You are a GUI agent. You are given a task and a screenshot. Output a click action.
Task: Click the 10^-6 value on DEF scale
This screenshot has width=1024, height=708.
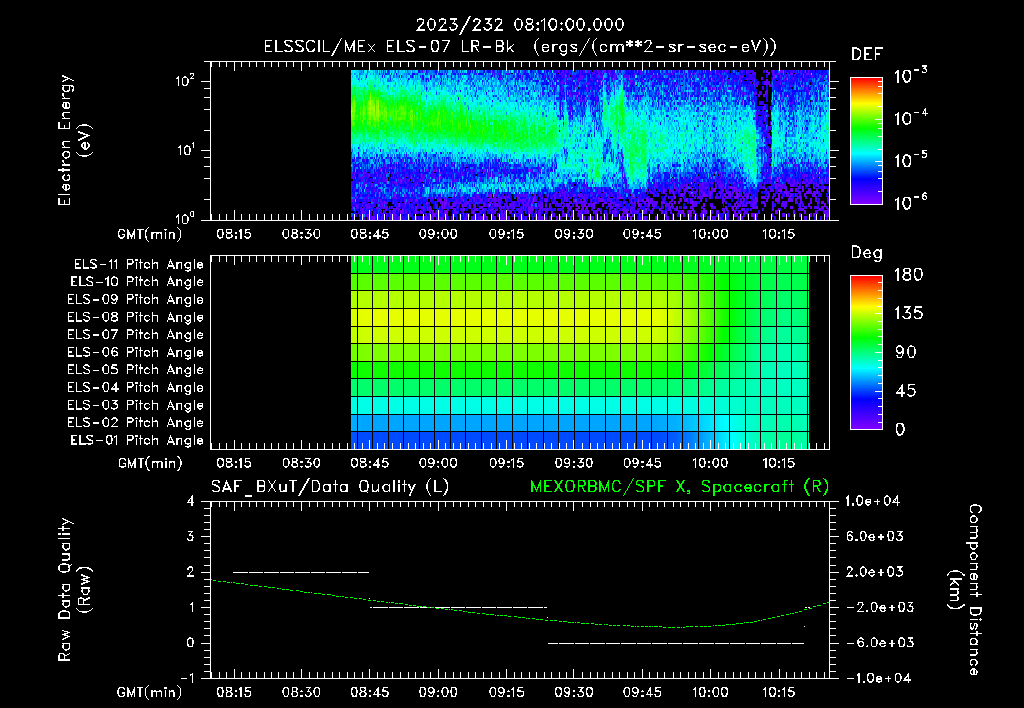click(x=910, y=202)
